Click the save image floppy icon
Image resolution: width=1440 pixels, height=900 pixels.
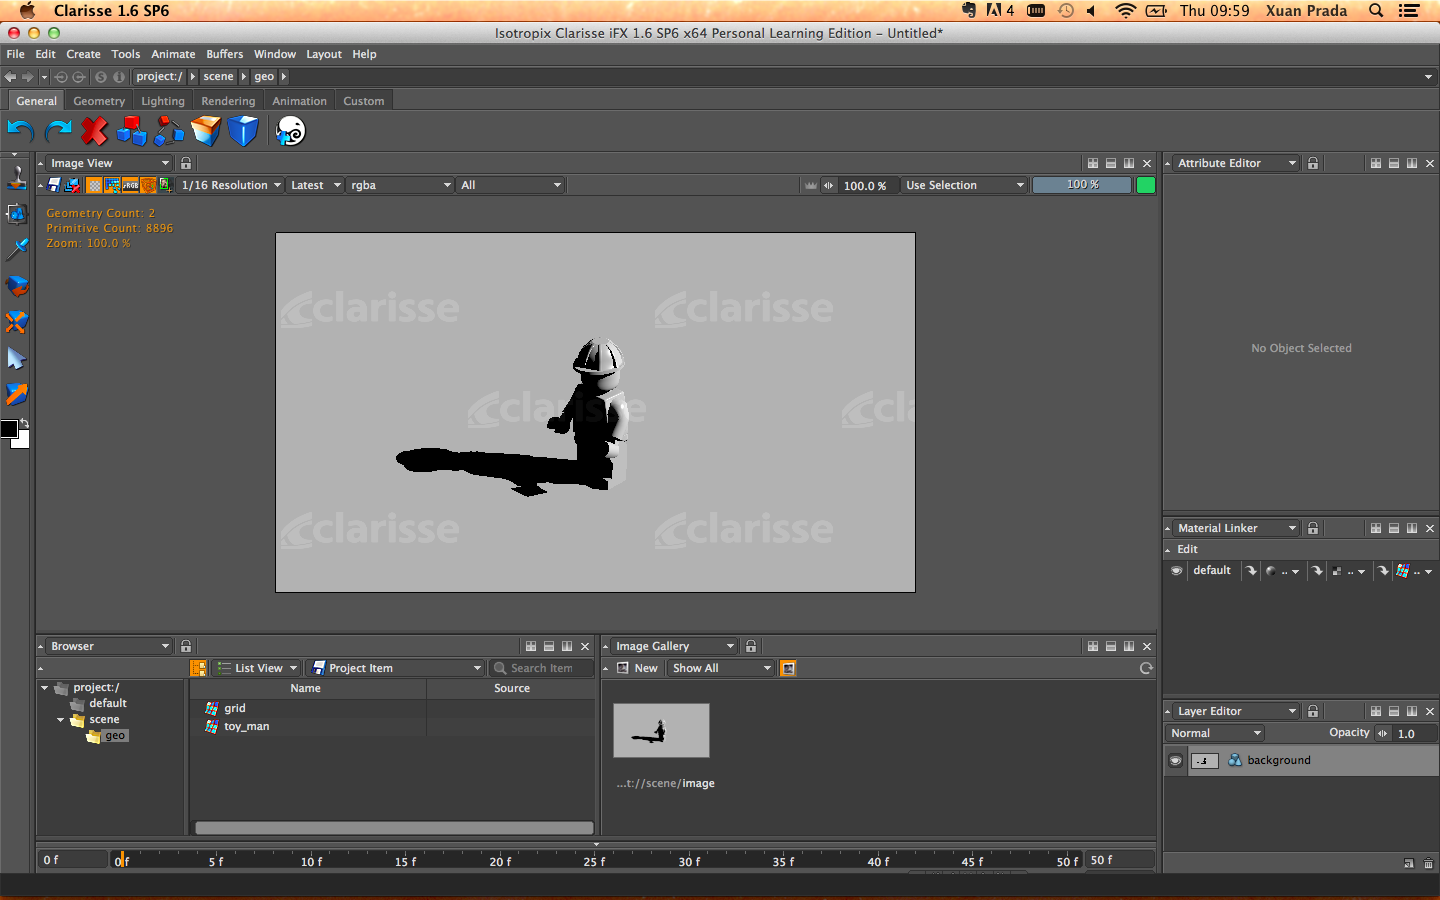(55, 185)
